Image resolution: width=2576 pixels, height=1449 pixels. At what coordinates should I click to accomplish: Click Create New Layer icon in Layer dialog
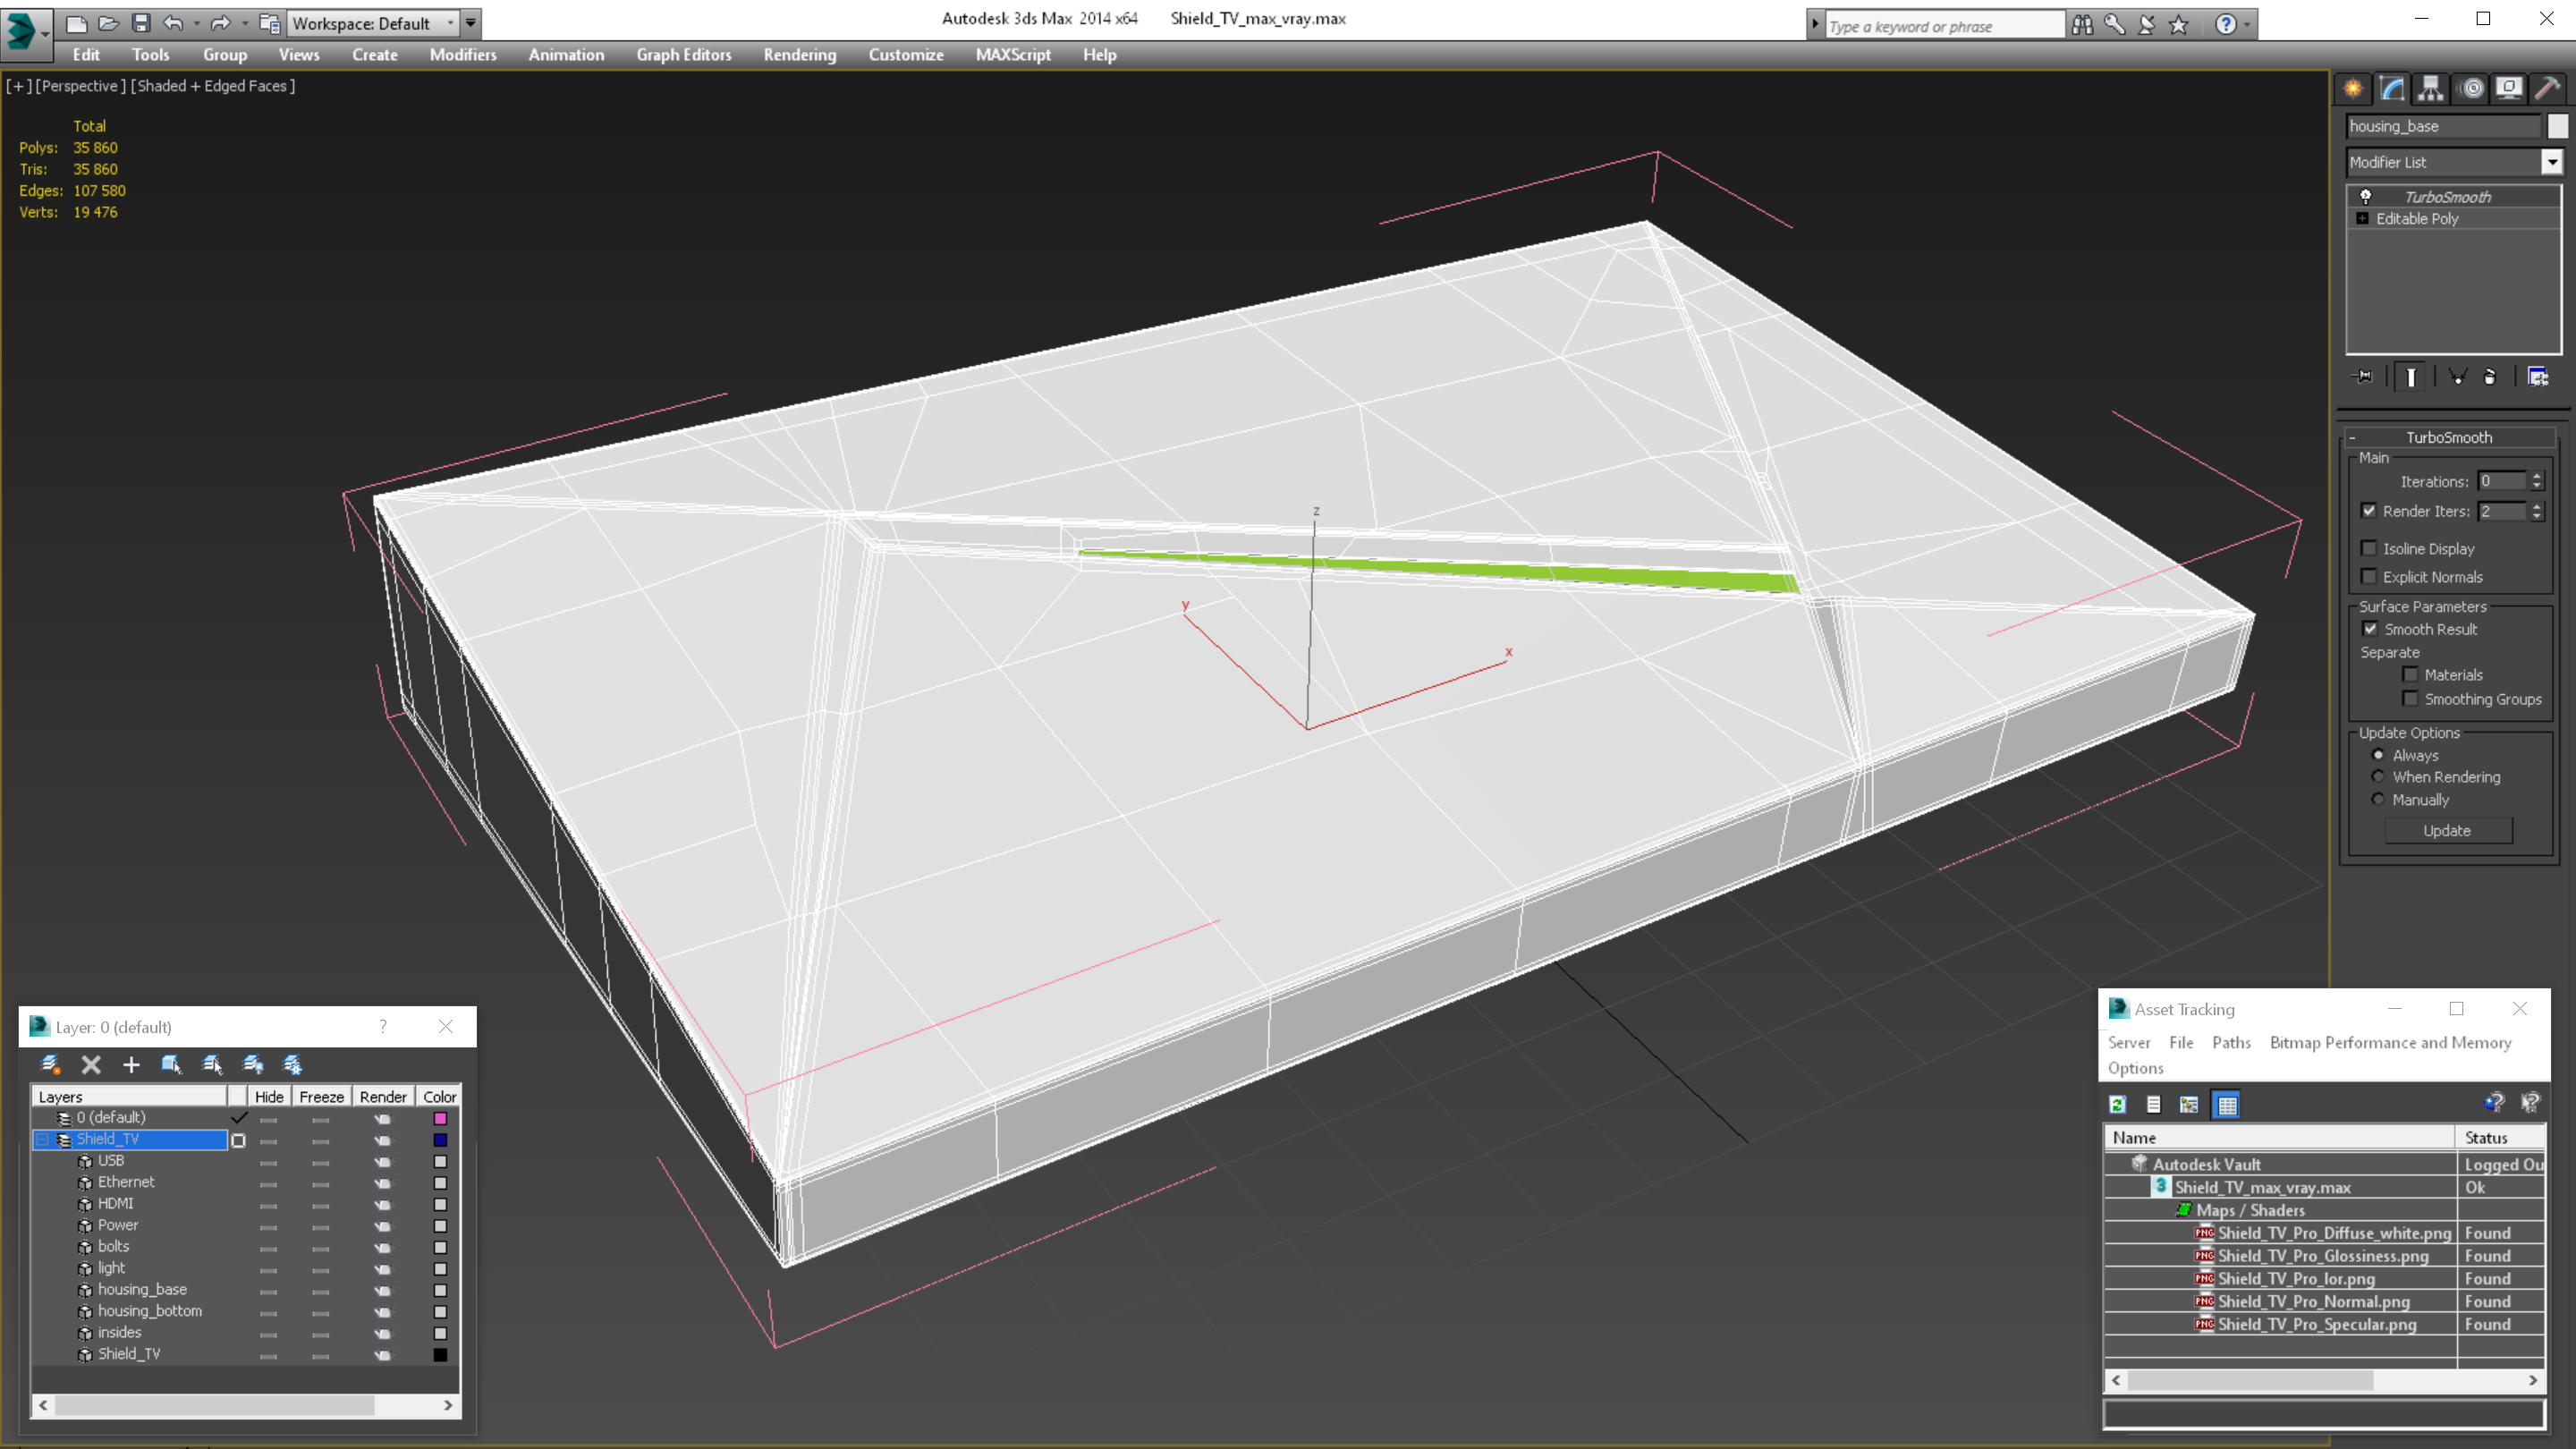[x=50, y=1064]
